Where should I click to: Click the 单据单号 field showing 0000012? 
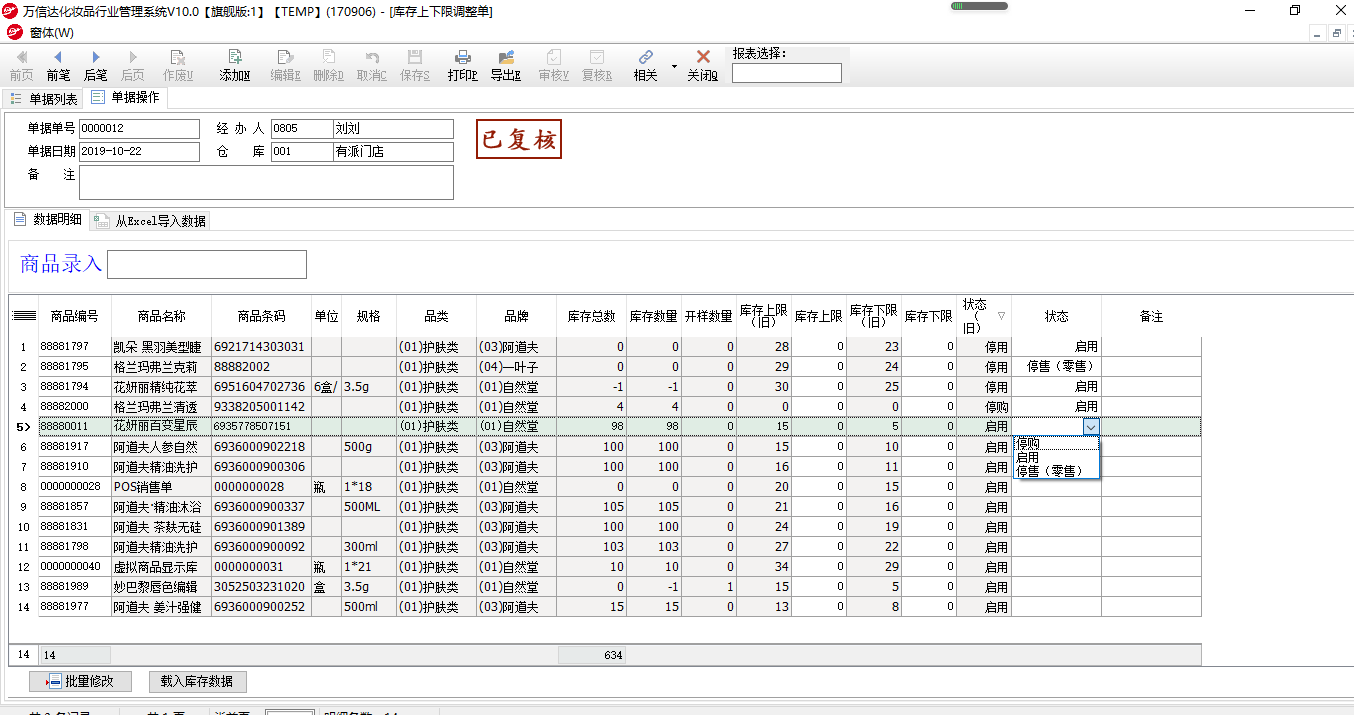(x=139, y=129)
